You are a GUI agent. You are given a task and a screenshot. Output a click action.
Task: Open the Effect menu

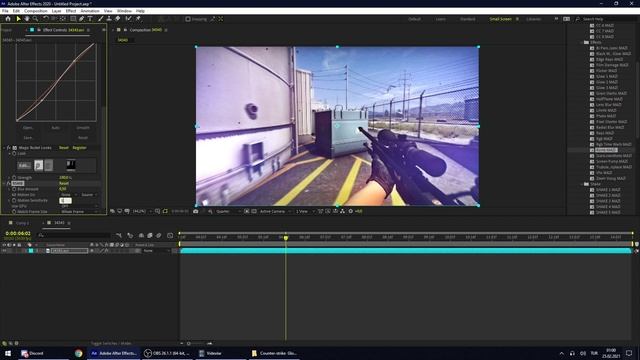click(71, 11)
